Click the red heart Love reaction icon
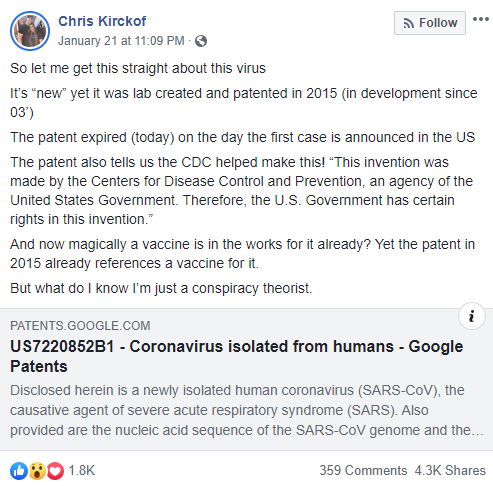This screenshot has width=493, height=486. [x=55, y=471]
